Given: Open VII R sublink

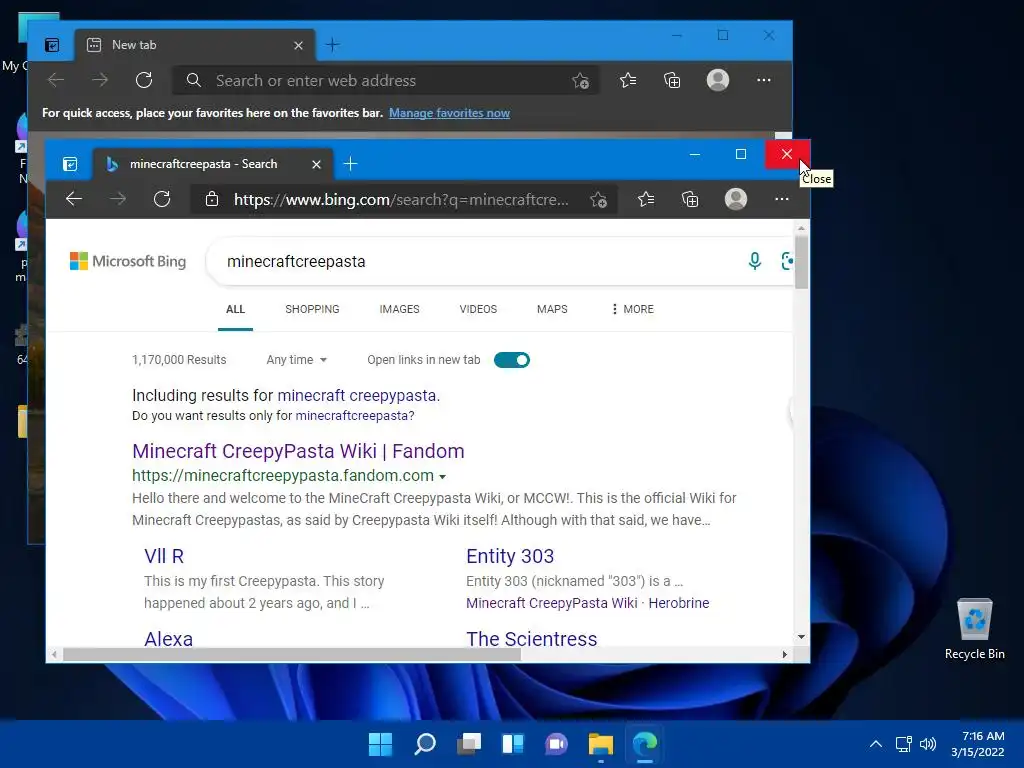Looking at the screenshot, I should (164, 556).
